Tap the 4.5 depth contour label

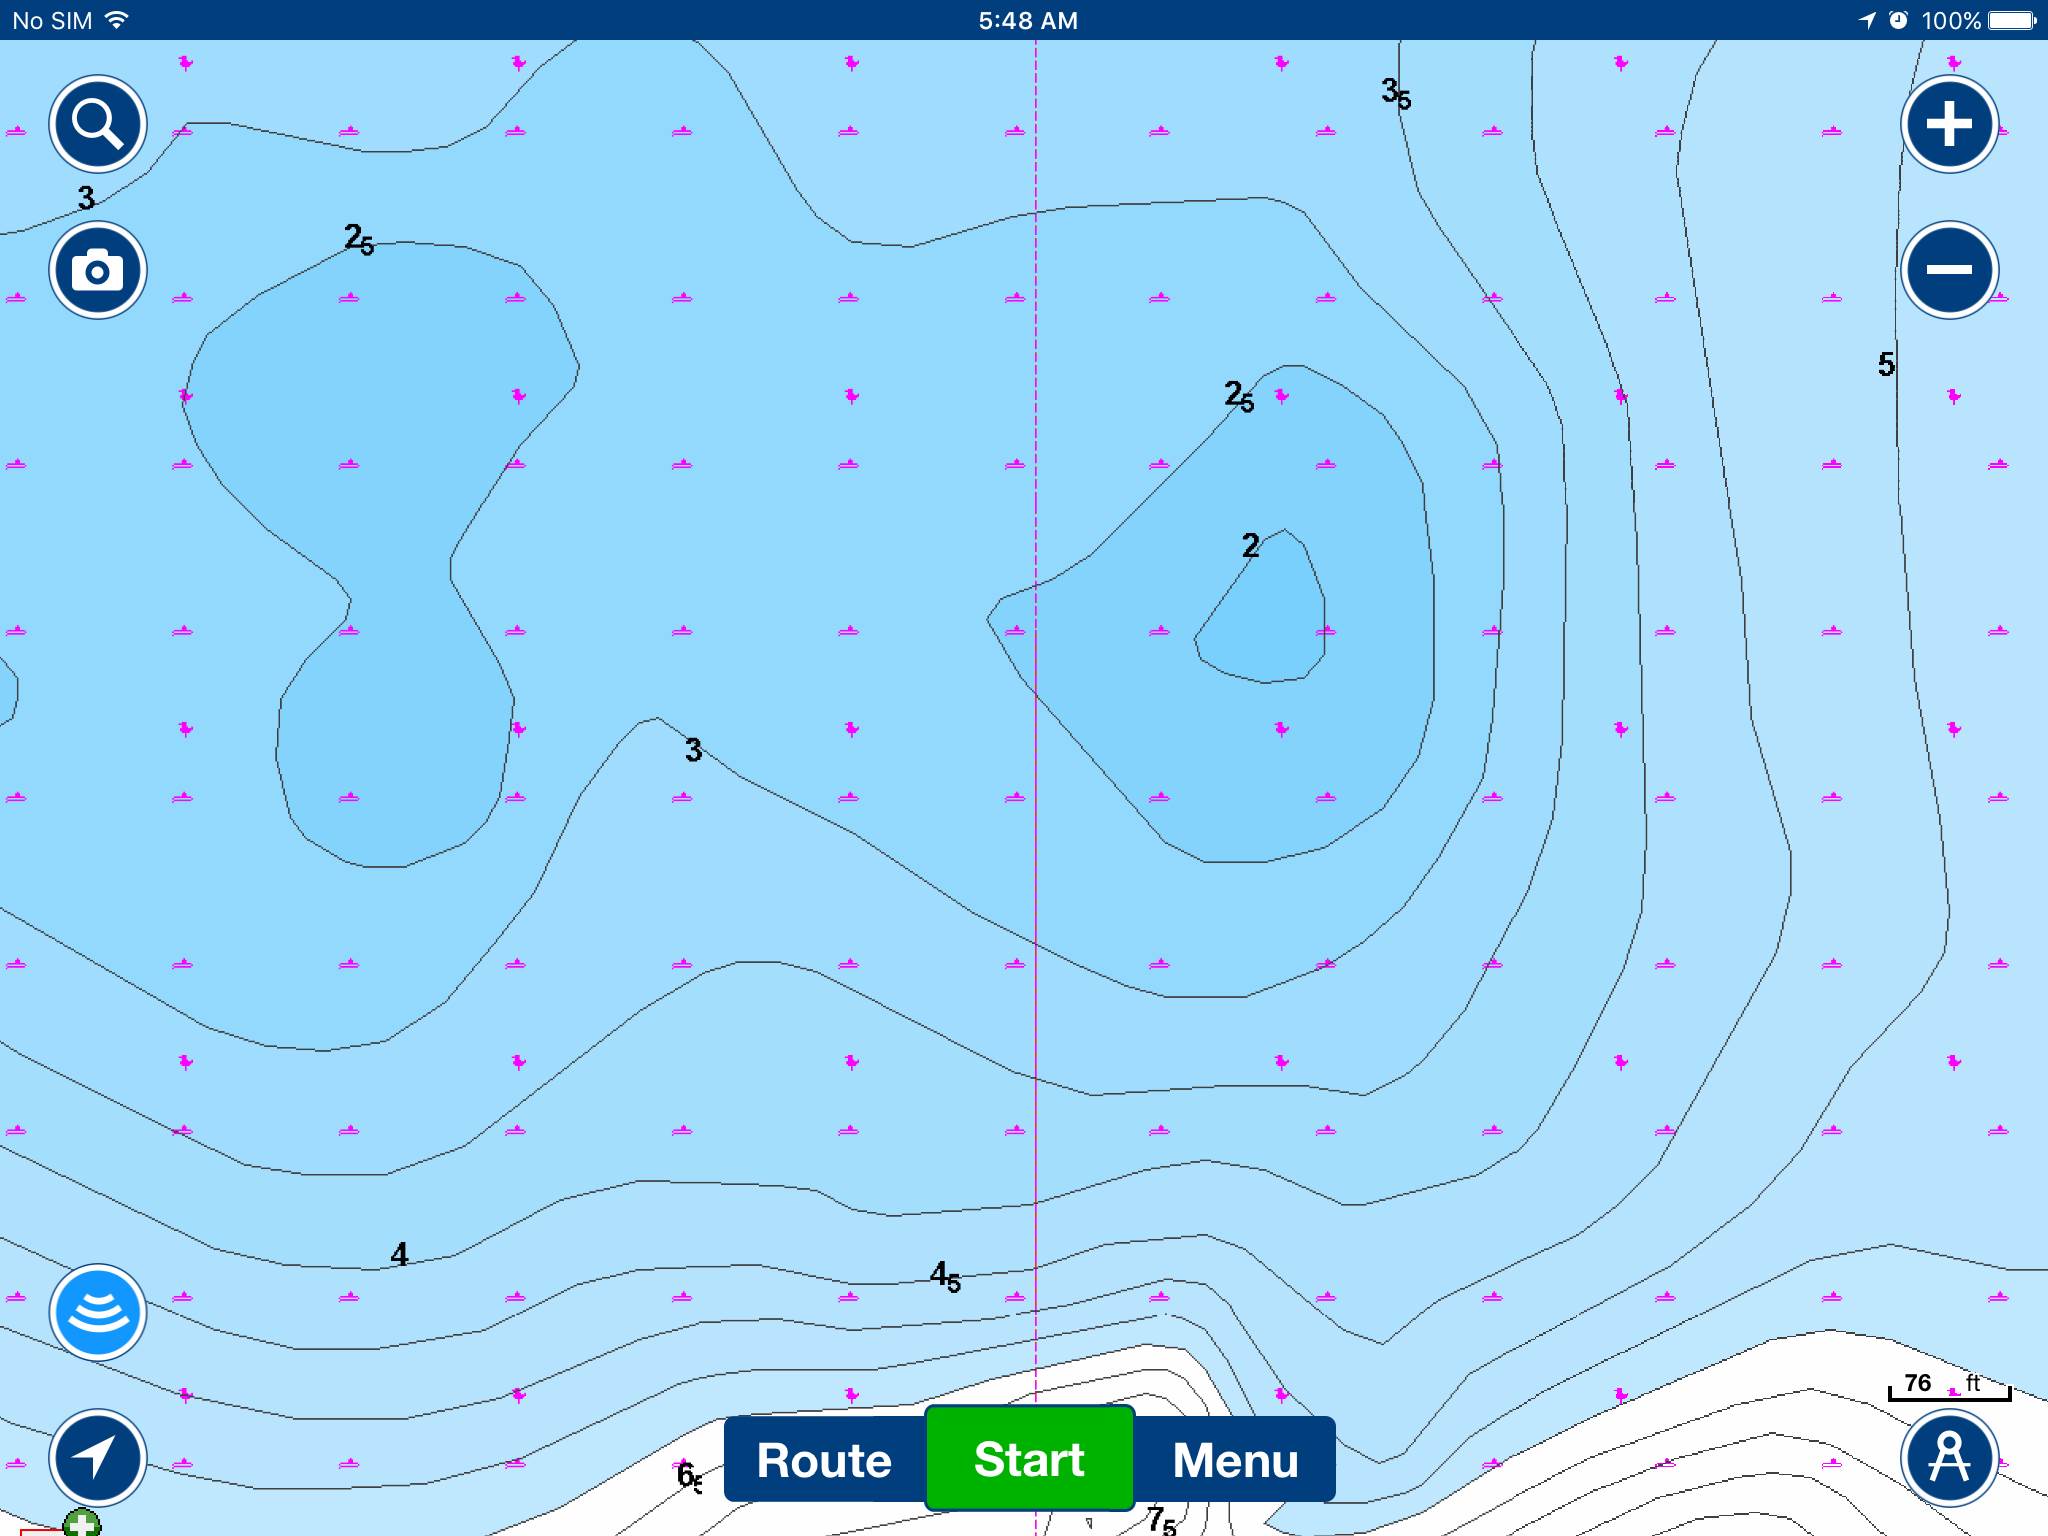click(x=944, y=1276)
